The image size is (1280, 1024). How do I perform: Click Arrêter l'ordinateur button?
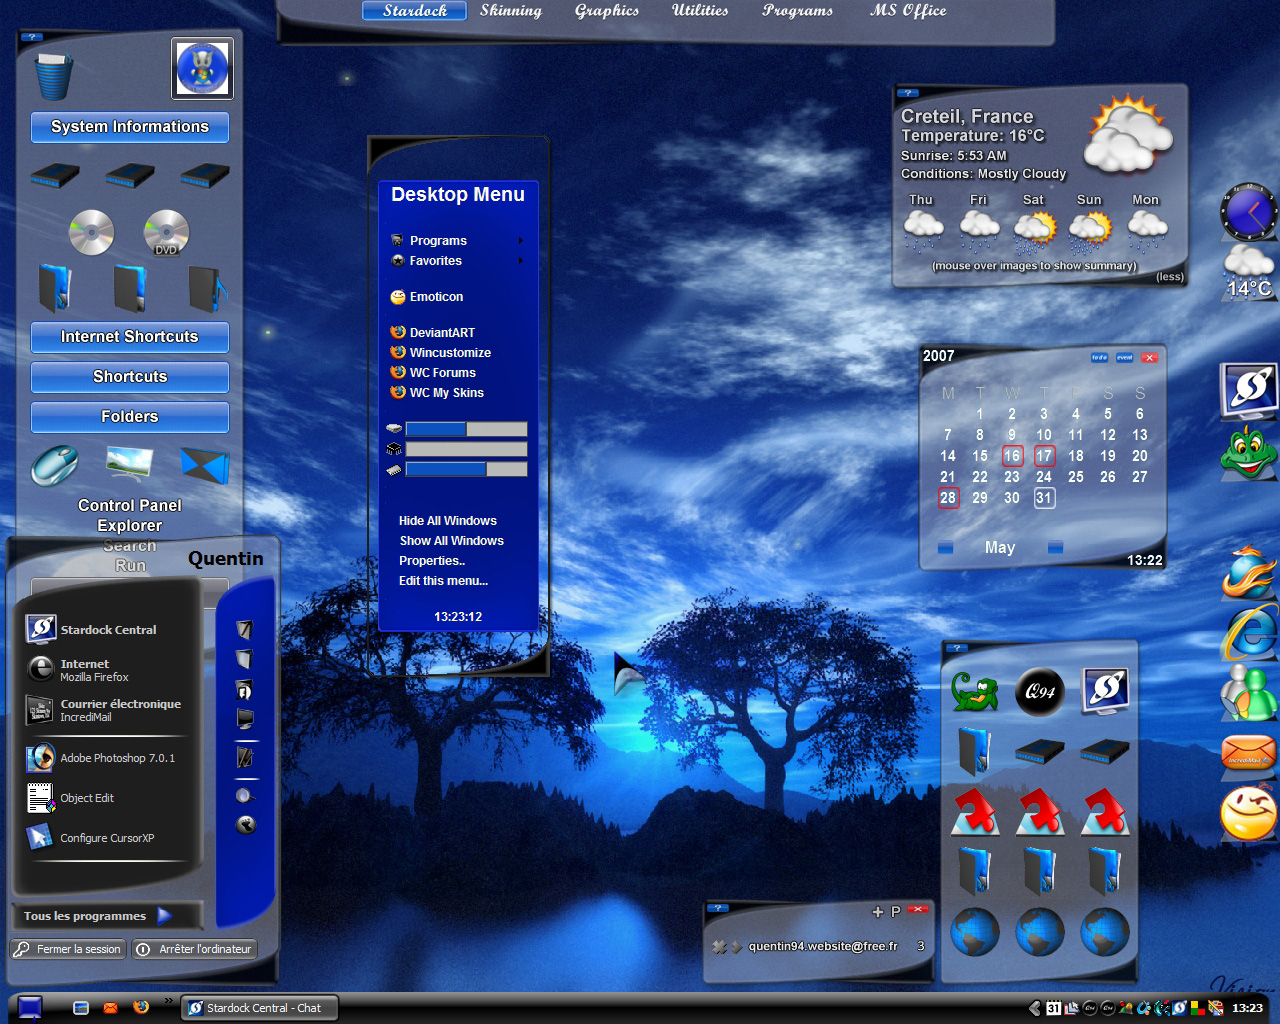point(195,949)
